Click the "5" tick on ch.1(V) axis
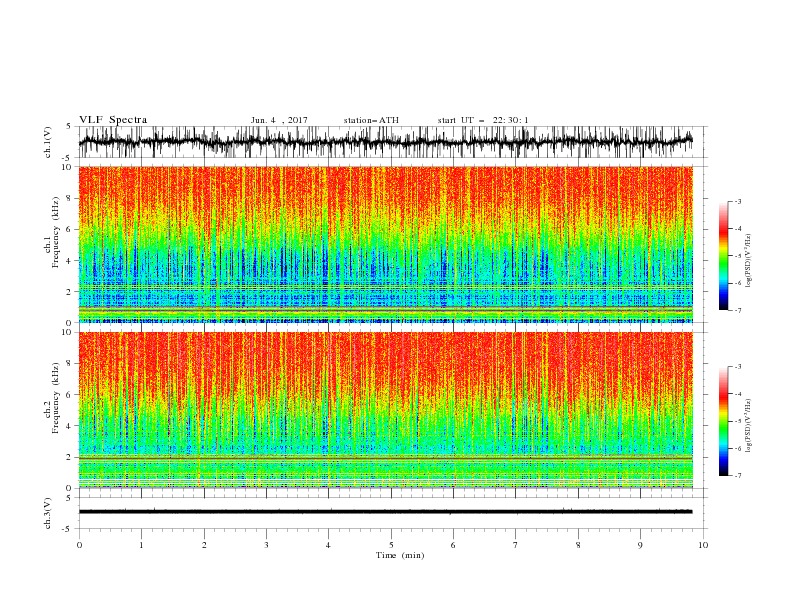Image resolution: width=792 pixels, height=612 pixels. point(70,126)
